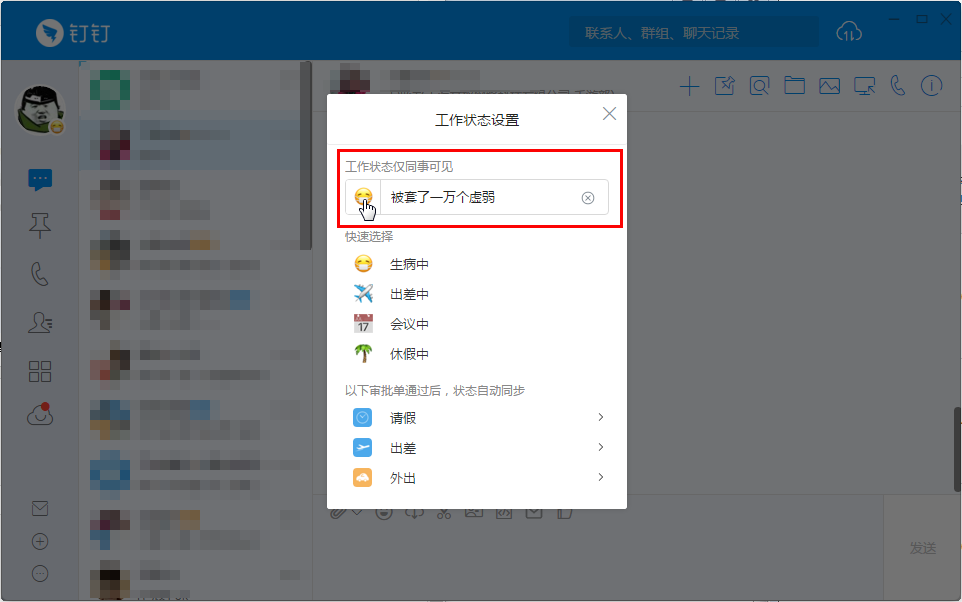Start screen sharing from the toolbar
Image resolution: width=962 pixels, height=602 pixels.
(x=863, y=85)
